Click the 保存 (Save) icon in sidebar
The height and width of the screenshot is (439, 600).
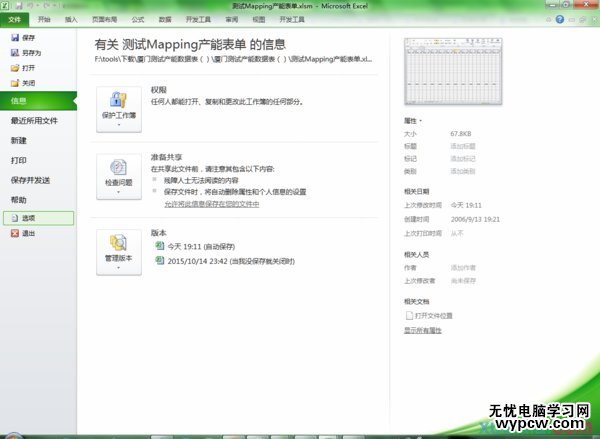point(15,38)
